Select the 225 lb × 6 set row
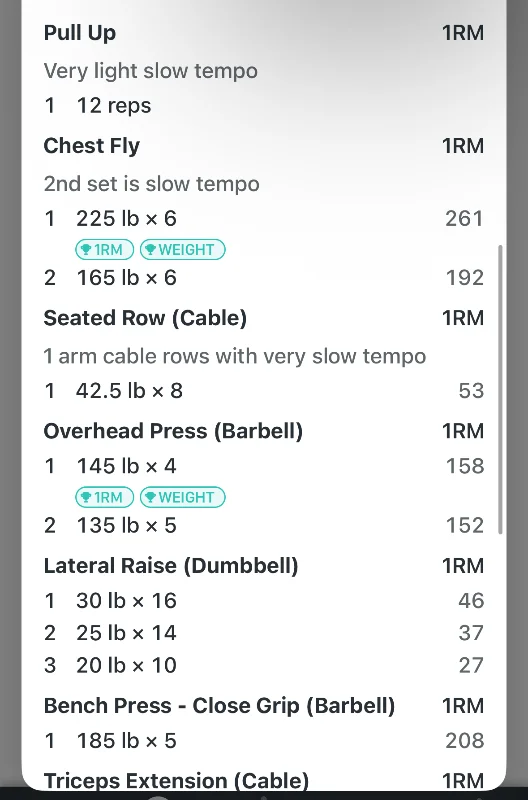The width and height of the screenshot is (528, 800). click(x=264, y=218)
